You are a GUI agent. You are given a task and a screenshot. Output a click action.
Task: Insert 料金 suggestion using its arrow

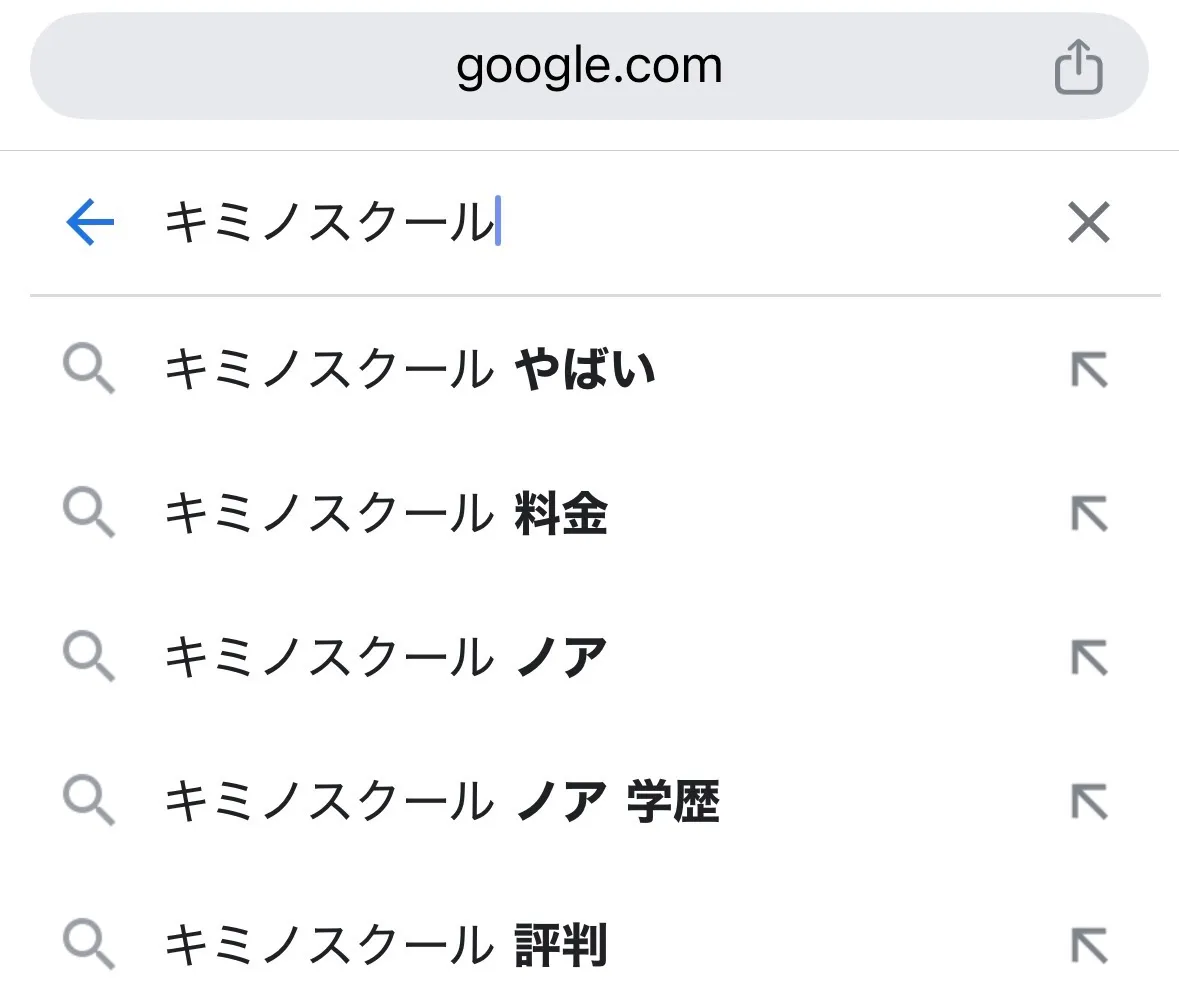pyautogui.click(x=1088, y=515)
